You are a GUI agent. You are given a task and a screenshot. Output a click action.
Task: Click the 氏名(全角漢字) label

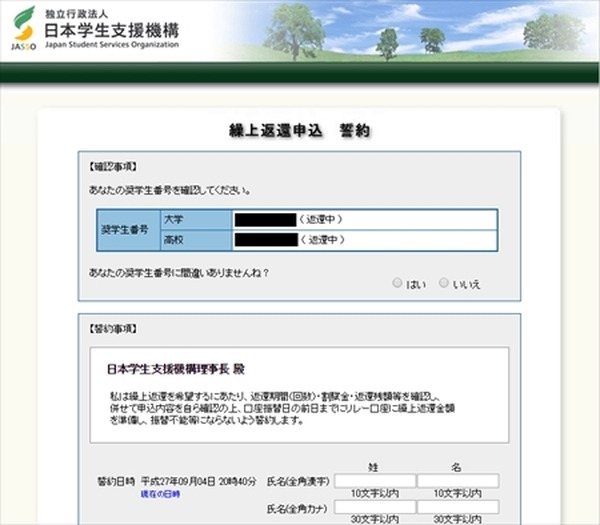[x=298, y=481]
